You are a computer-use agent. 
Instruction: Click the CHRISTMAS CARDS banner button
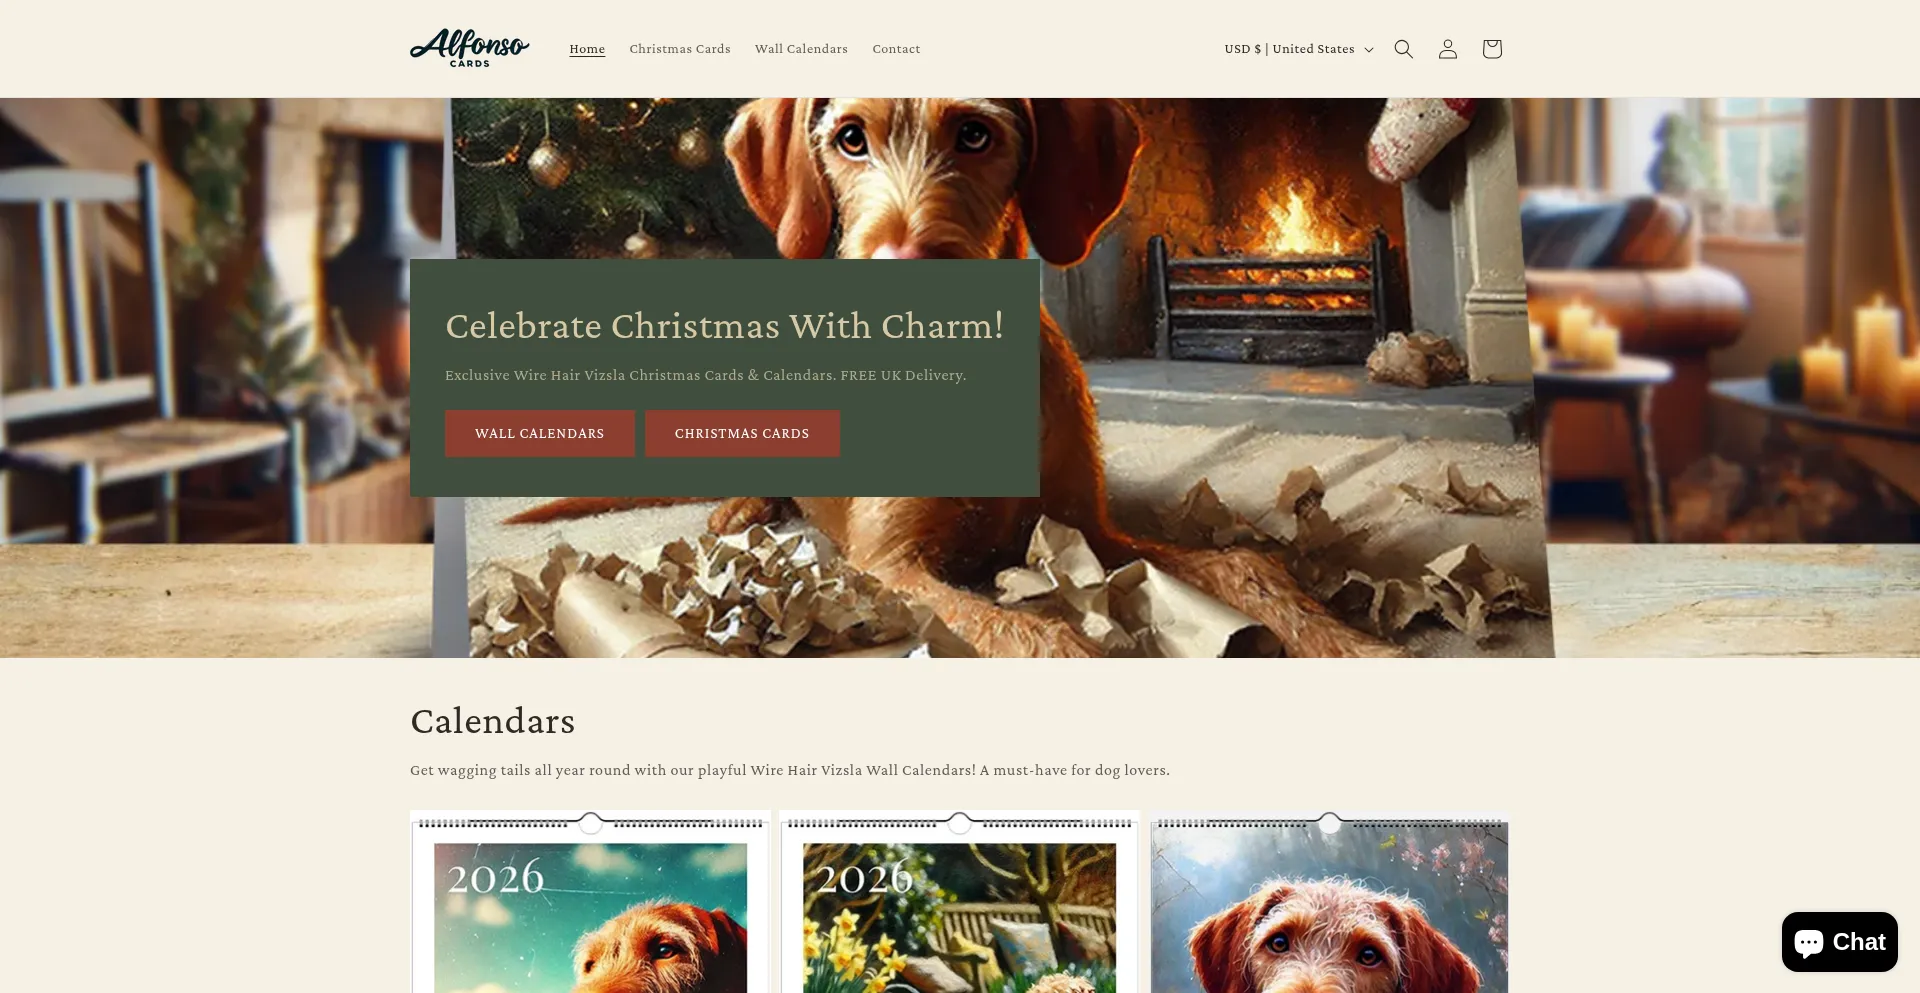click(742, 434)
